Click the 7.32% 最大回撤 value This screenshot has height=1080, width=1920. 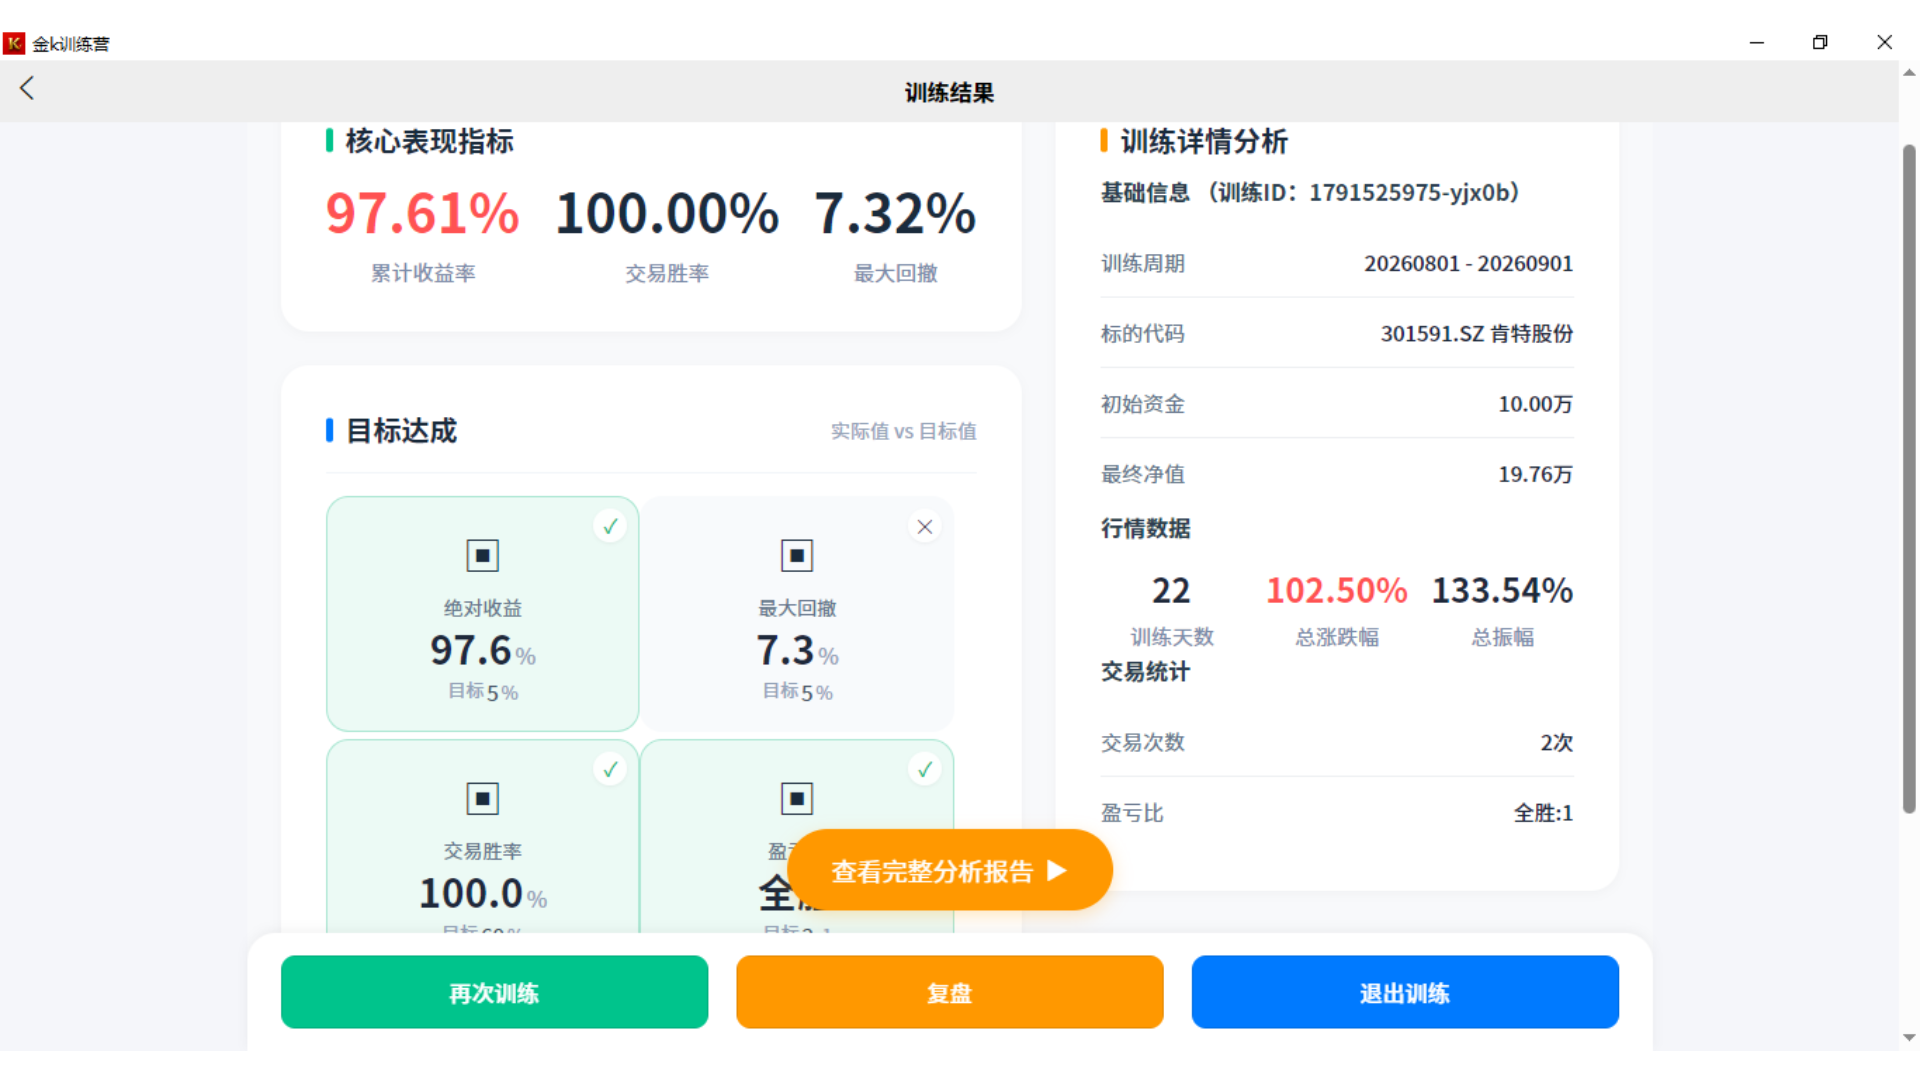click(895, 213)
